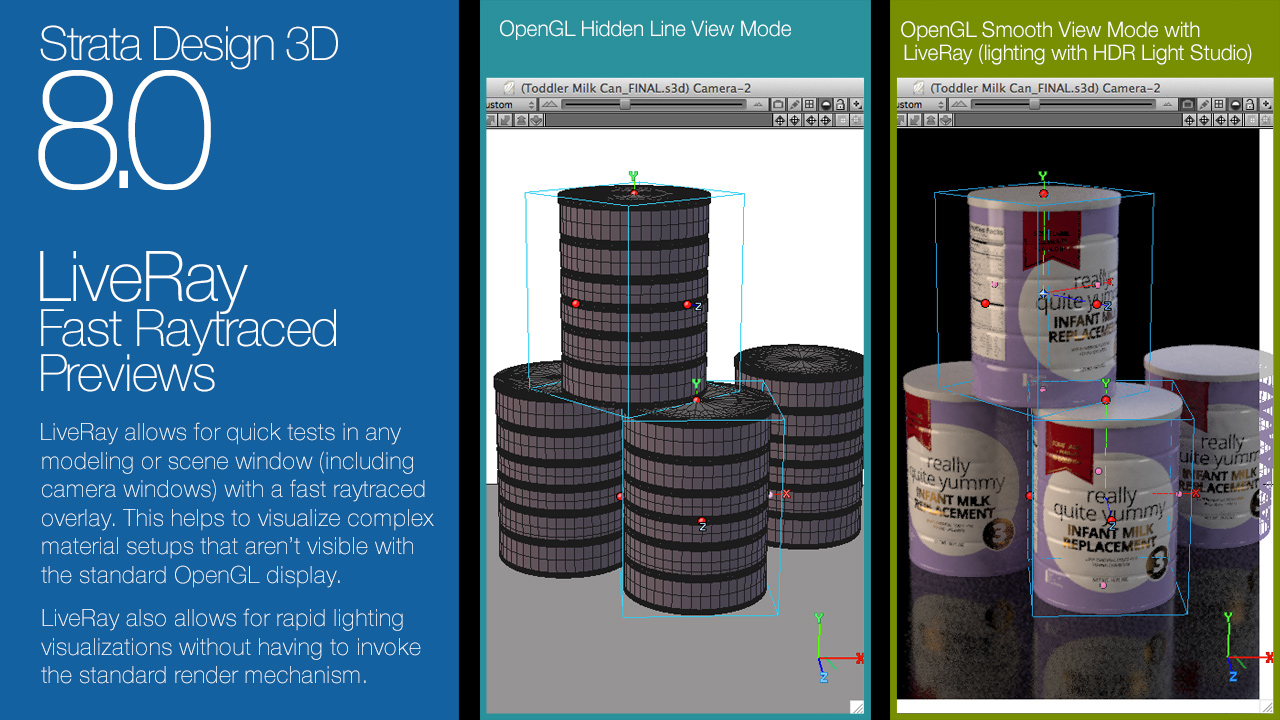Toggle the grid icon in the LiveRay window
Viewport: 1280px width, 720px height.
click(x=1219, y=105)
